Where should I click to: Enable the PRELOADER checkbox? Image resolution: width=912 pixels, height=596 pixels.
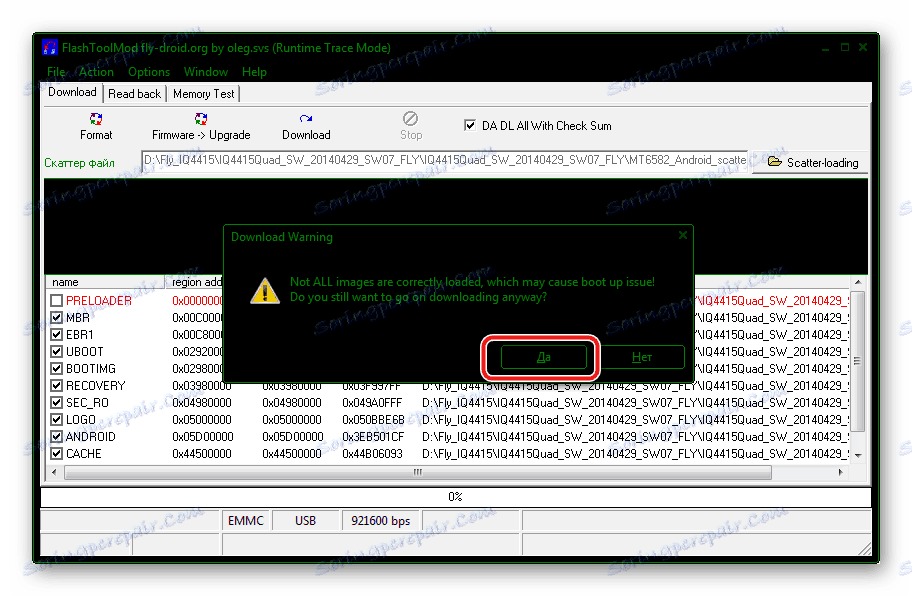[x=56, y=301]
